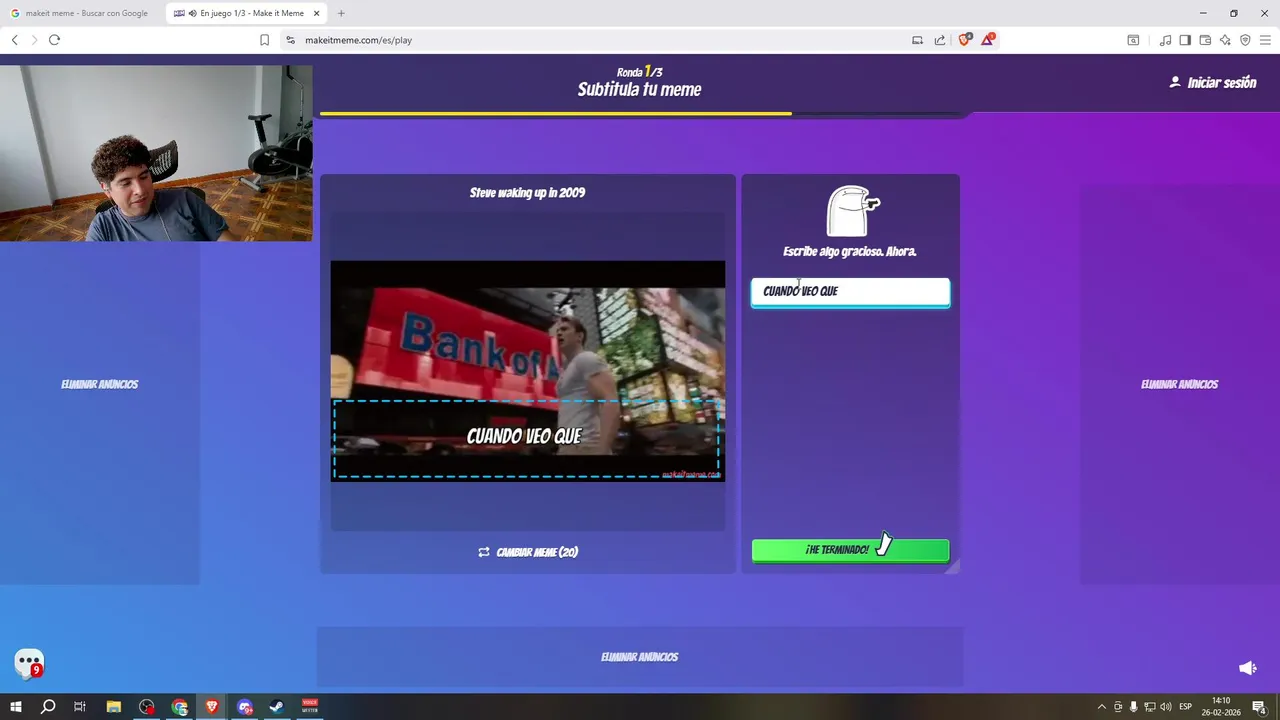Click the microphone icon in system tray
1280x720 pixels.
click(1134, 707)
